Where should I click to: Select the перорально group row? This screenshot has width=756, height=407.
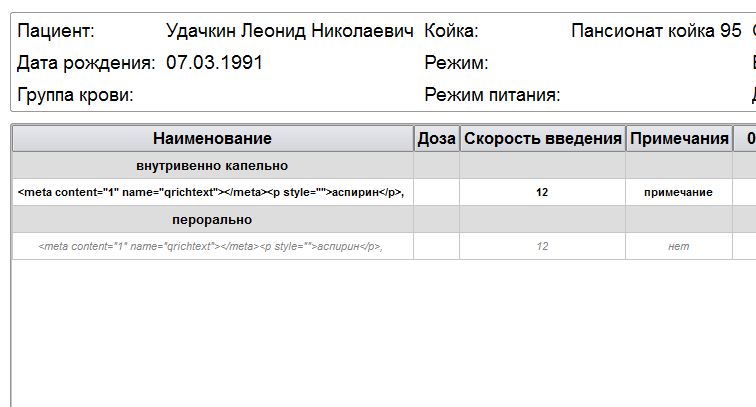212,219
